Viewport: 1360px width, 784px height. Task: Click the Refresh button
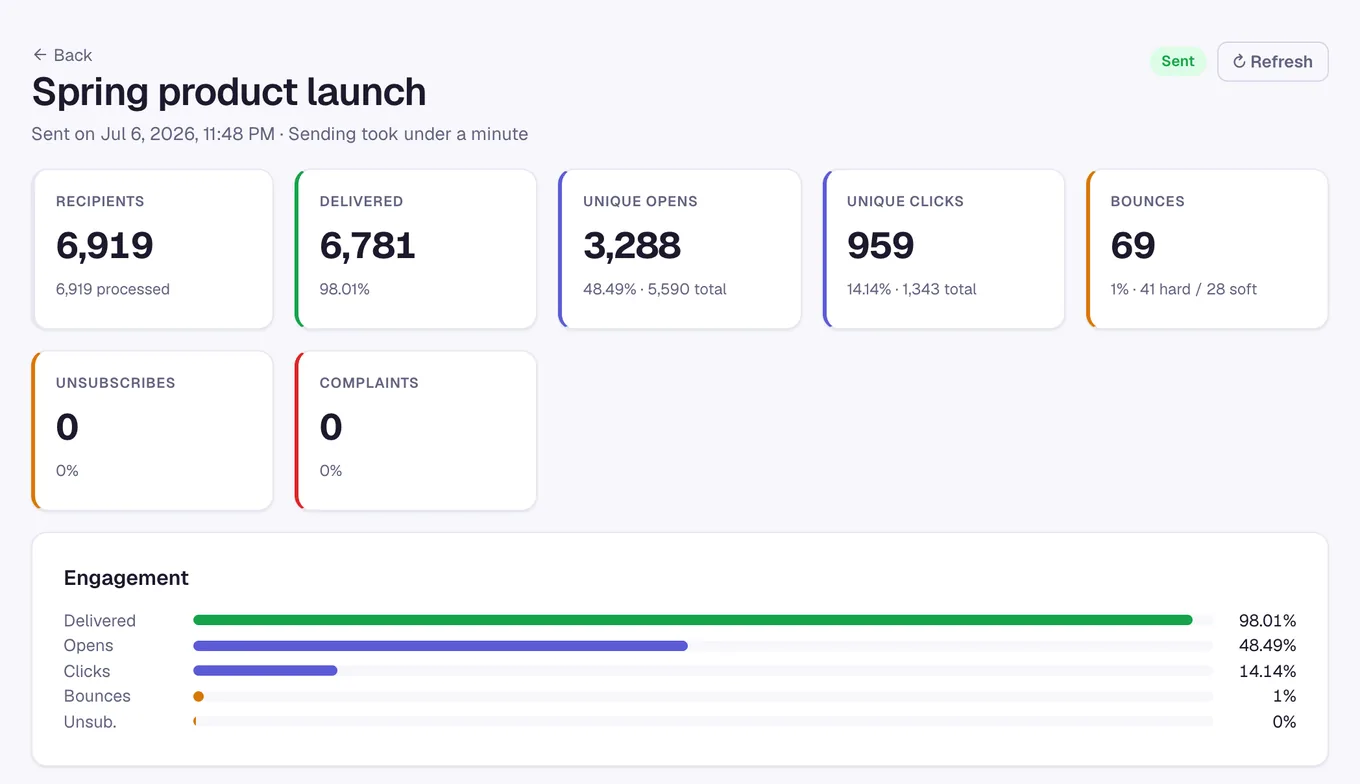[x=1272, y=61]
